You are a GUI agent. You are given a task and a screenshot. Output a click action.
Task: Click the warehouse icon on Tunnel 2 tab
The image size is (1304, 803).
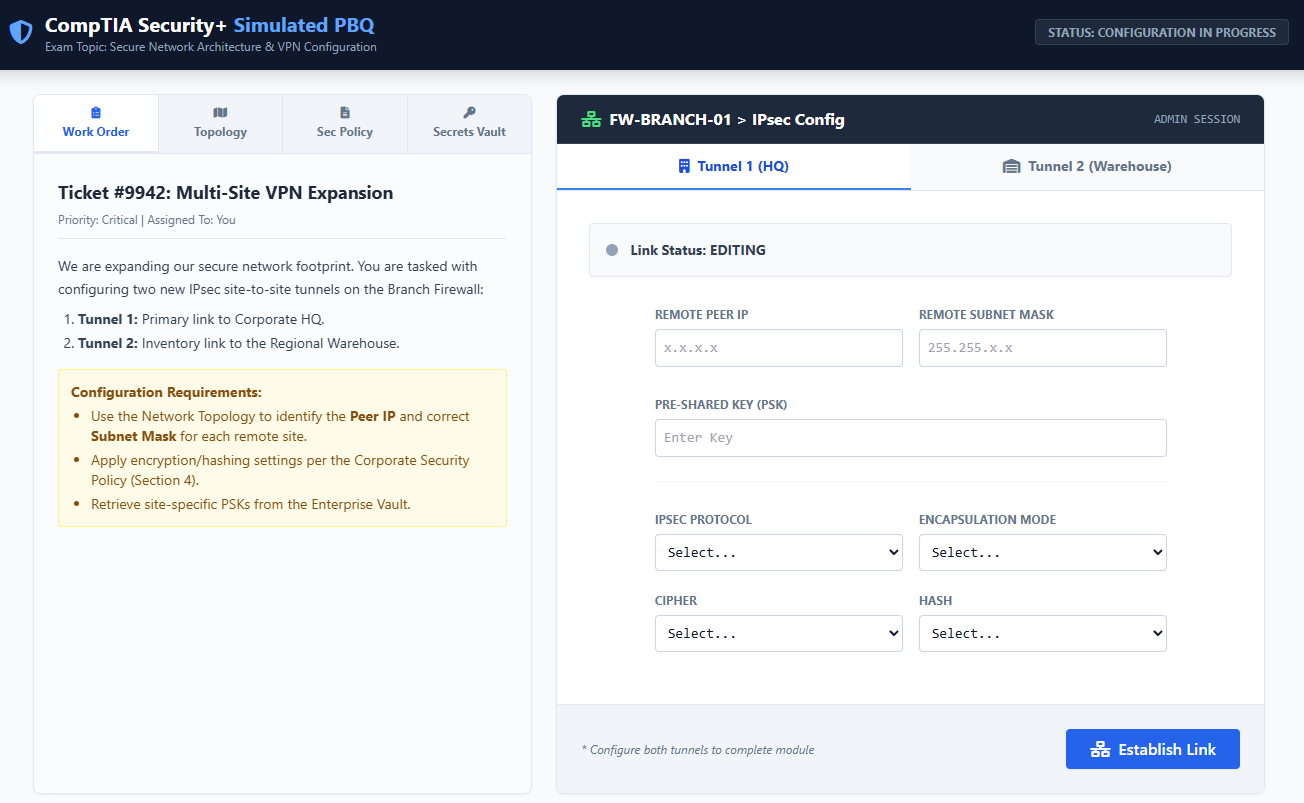(x=1011, y=166)
